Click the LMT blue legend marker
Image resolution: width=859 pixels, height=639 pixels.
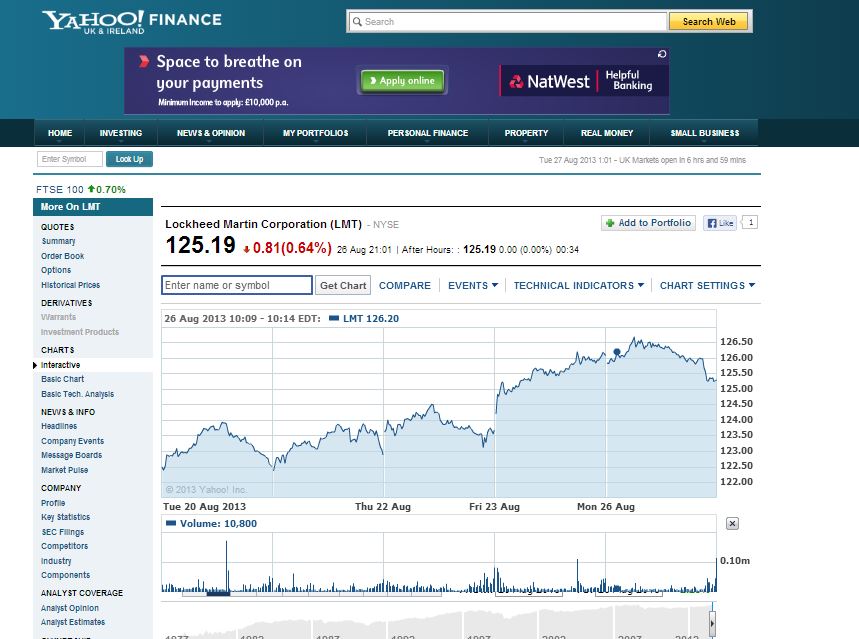click(x=334, y=318)
